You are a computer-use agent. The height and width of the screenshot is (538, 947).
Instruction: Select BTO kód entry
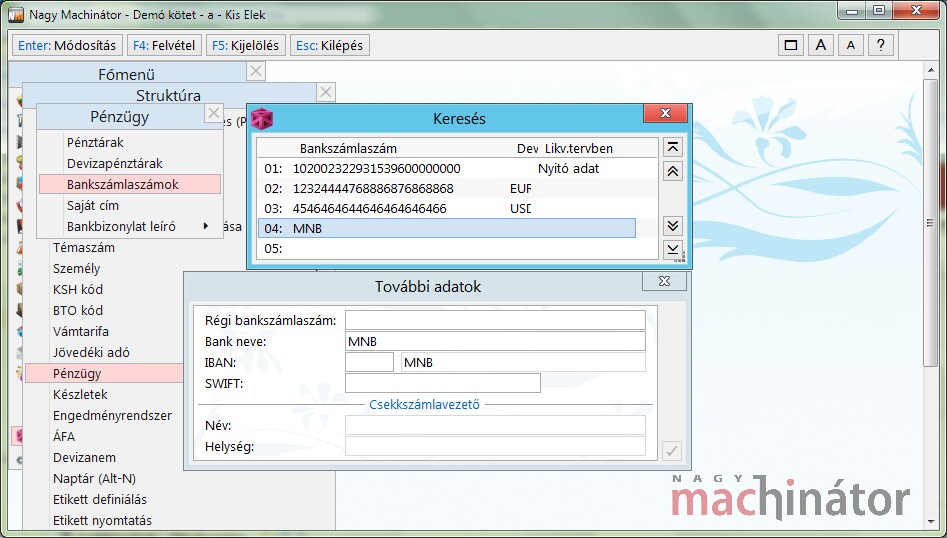78,310
